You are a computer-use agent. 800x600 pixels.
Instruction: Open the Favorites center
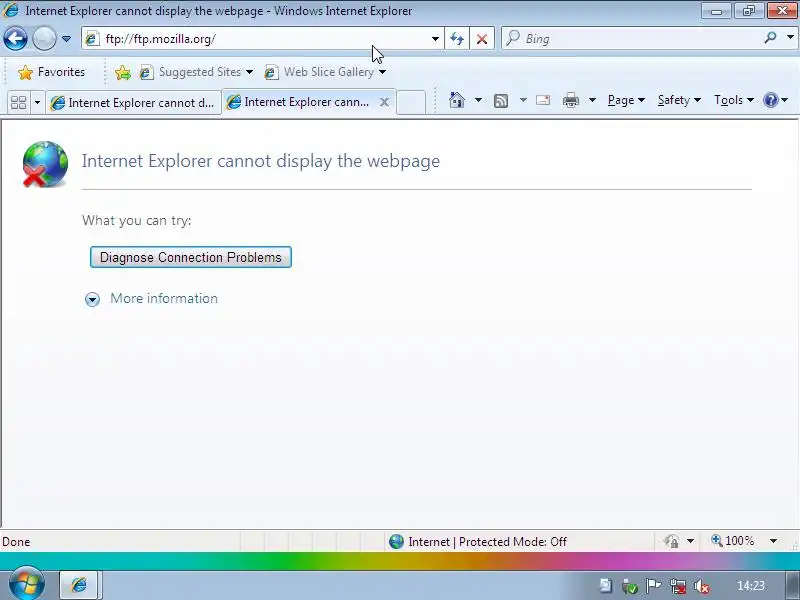tap(51, 72)
